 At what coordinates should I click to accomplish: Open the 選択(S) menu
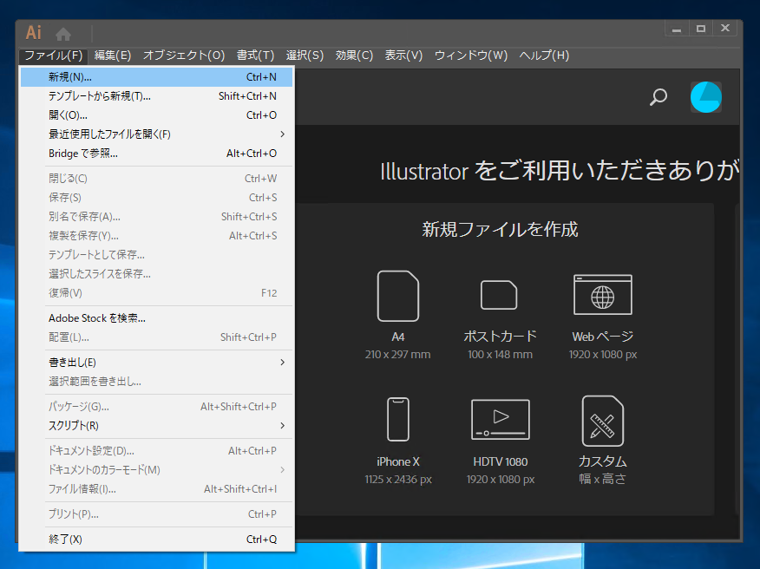305,55
